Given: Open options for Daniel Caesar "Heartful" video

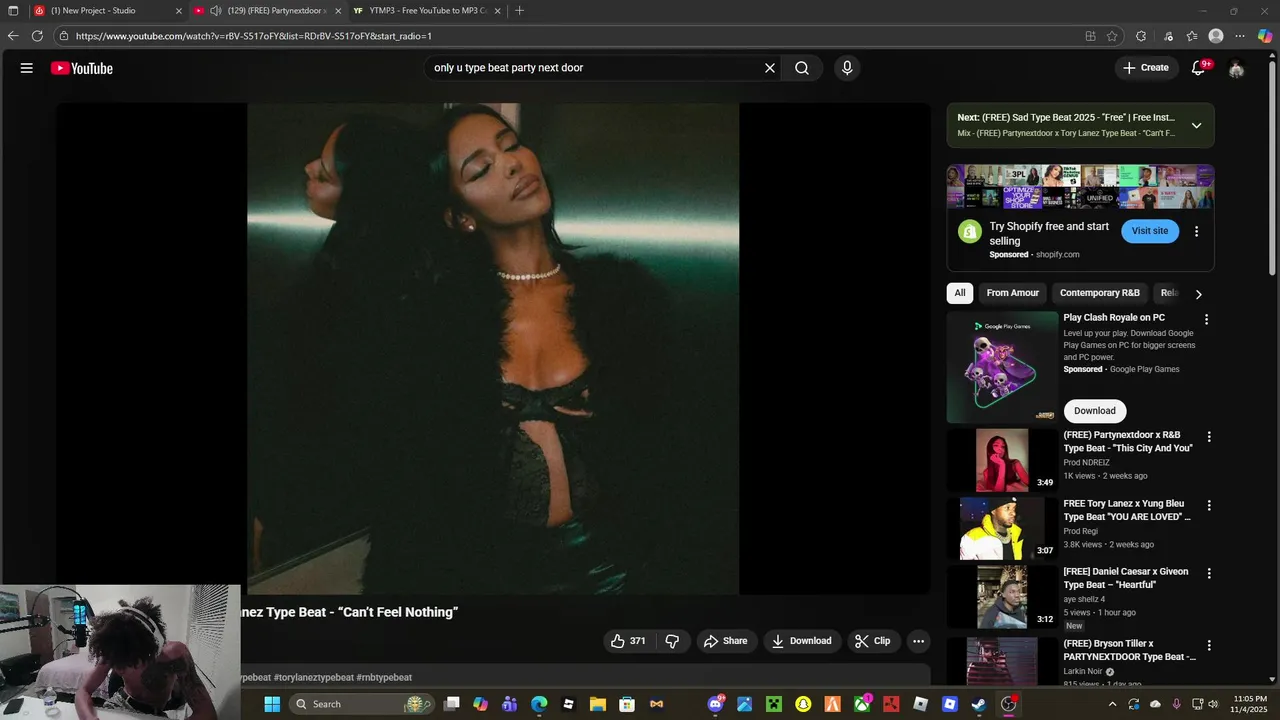Looking at the screenshot, I should click(1209, 574).
